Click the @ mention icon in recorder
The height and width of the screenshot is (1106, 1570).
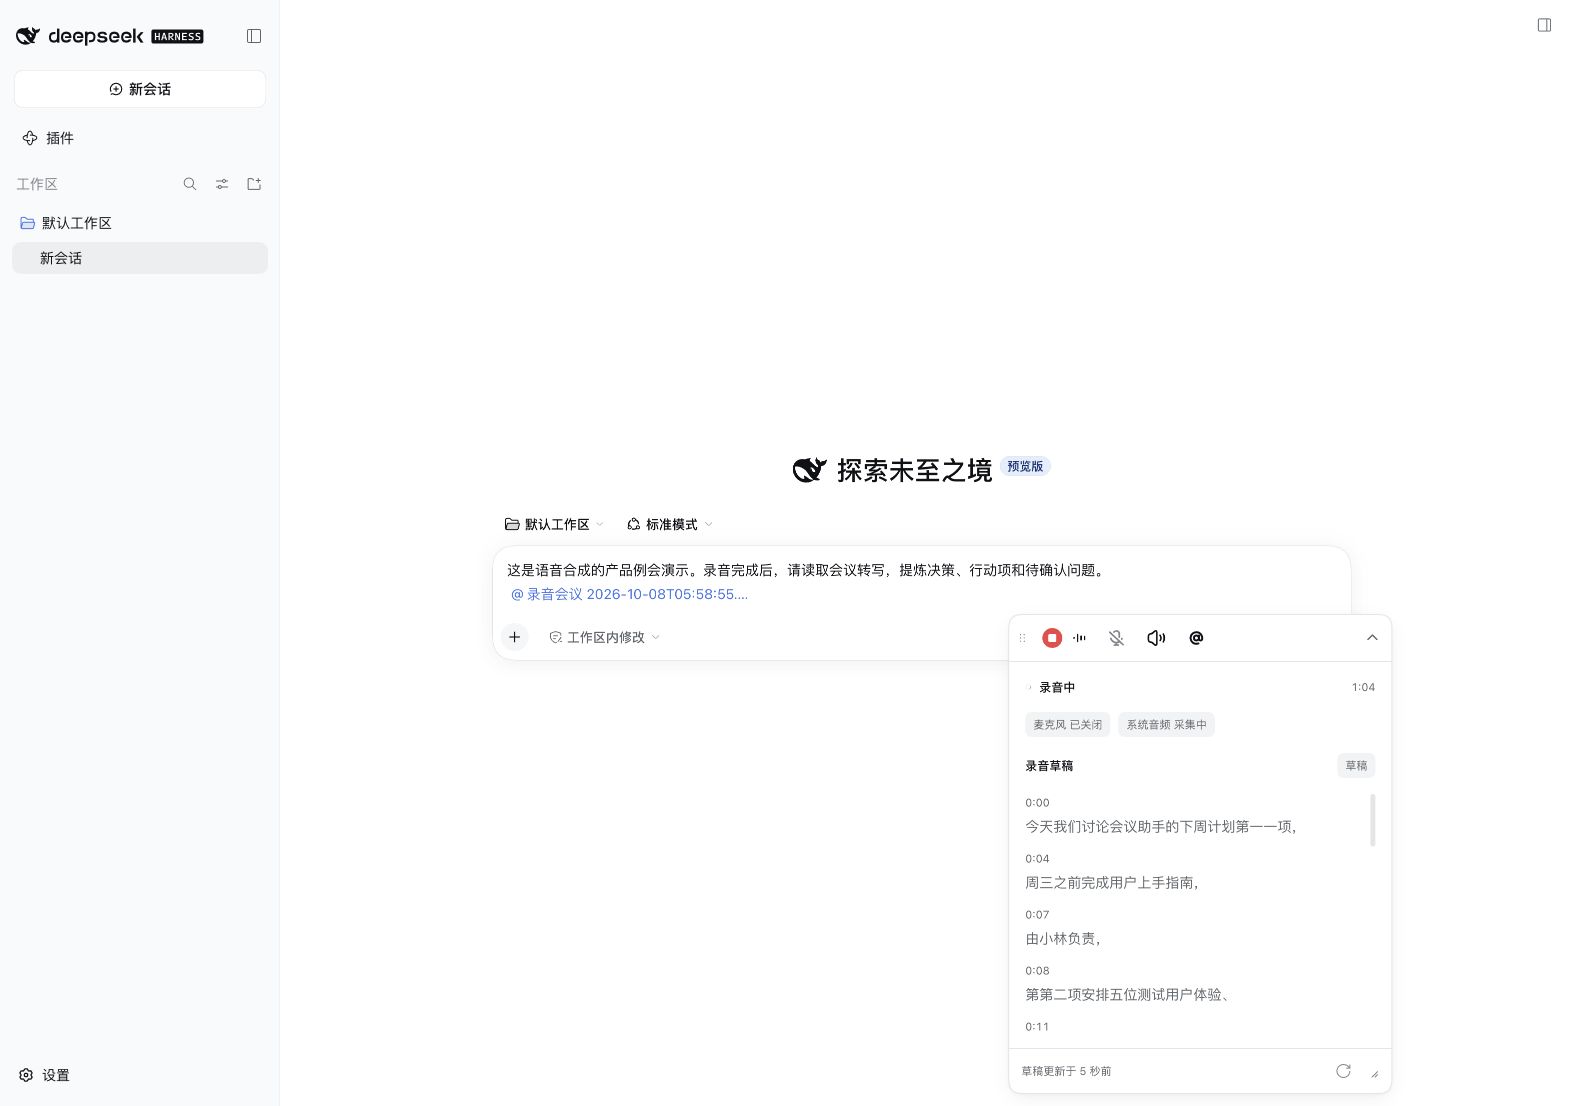coord(1196,638)
